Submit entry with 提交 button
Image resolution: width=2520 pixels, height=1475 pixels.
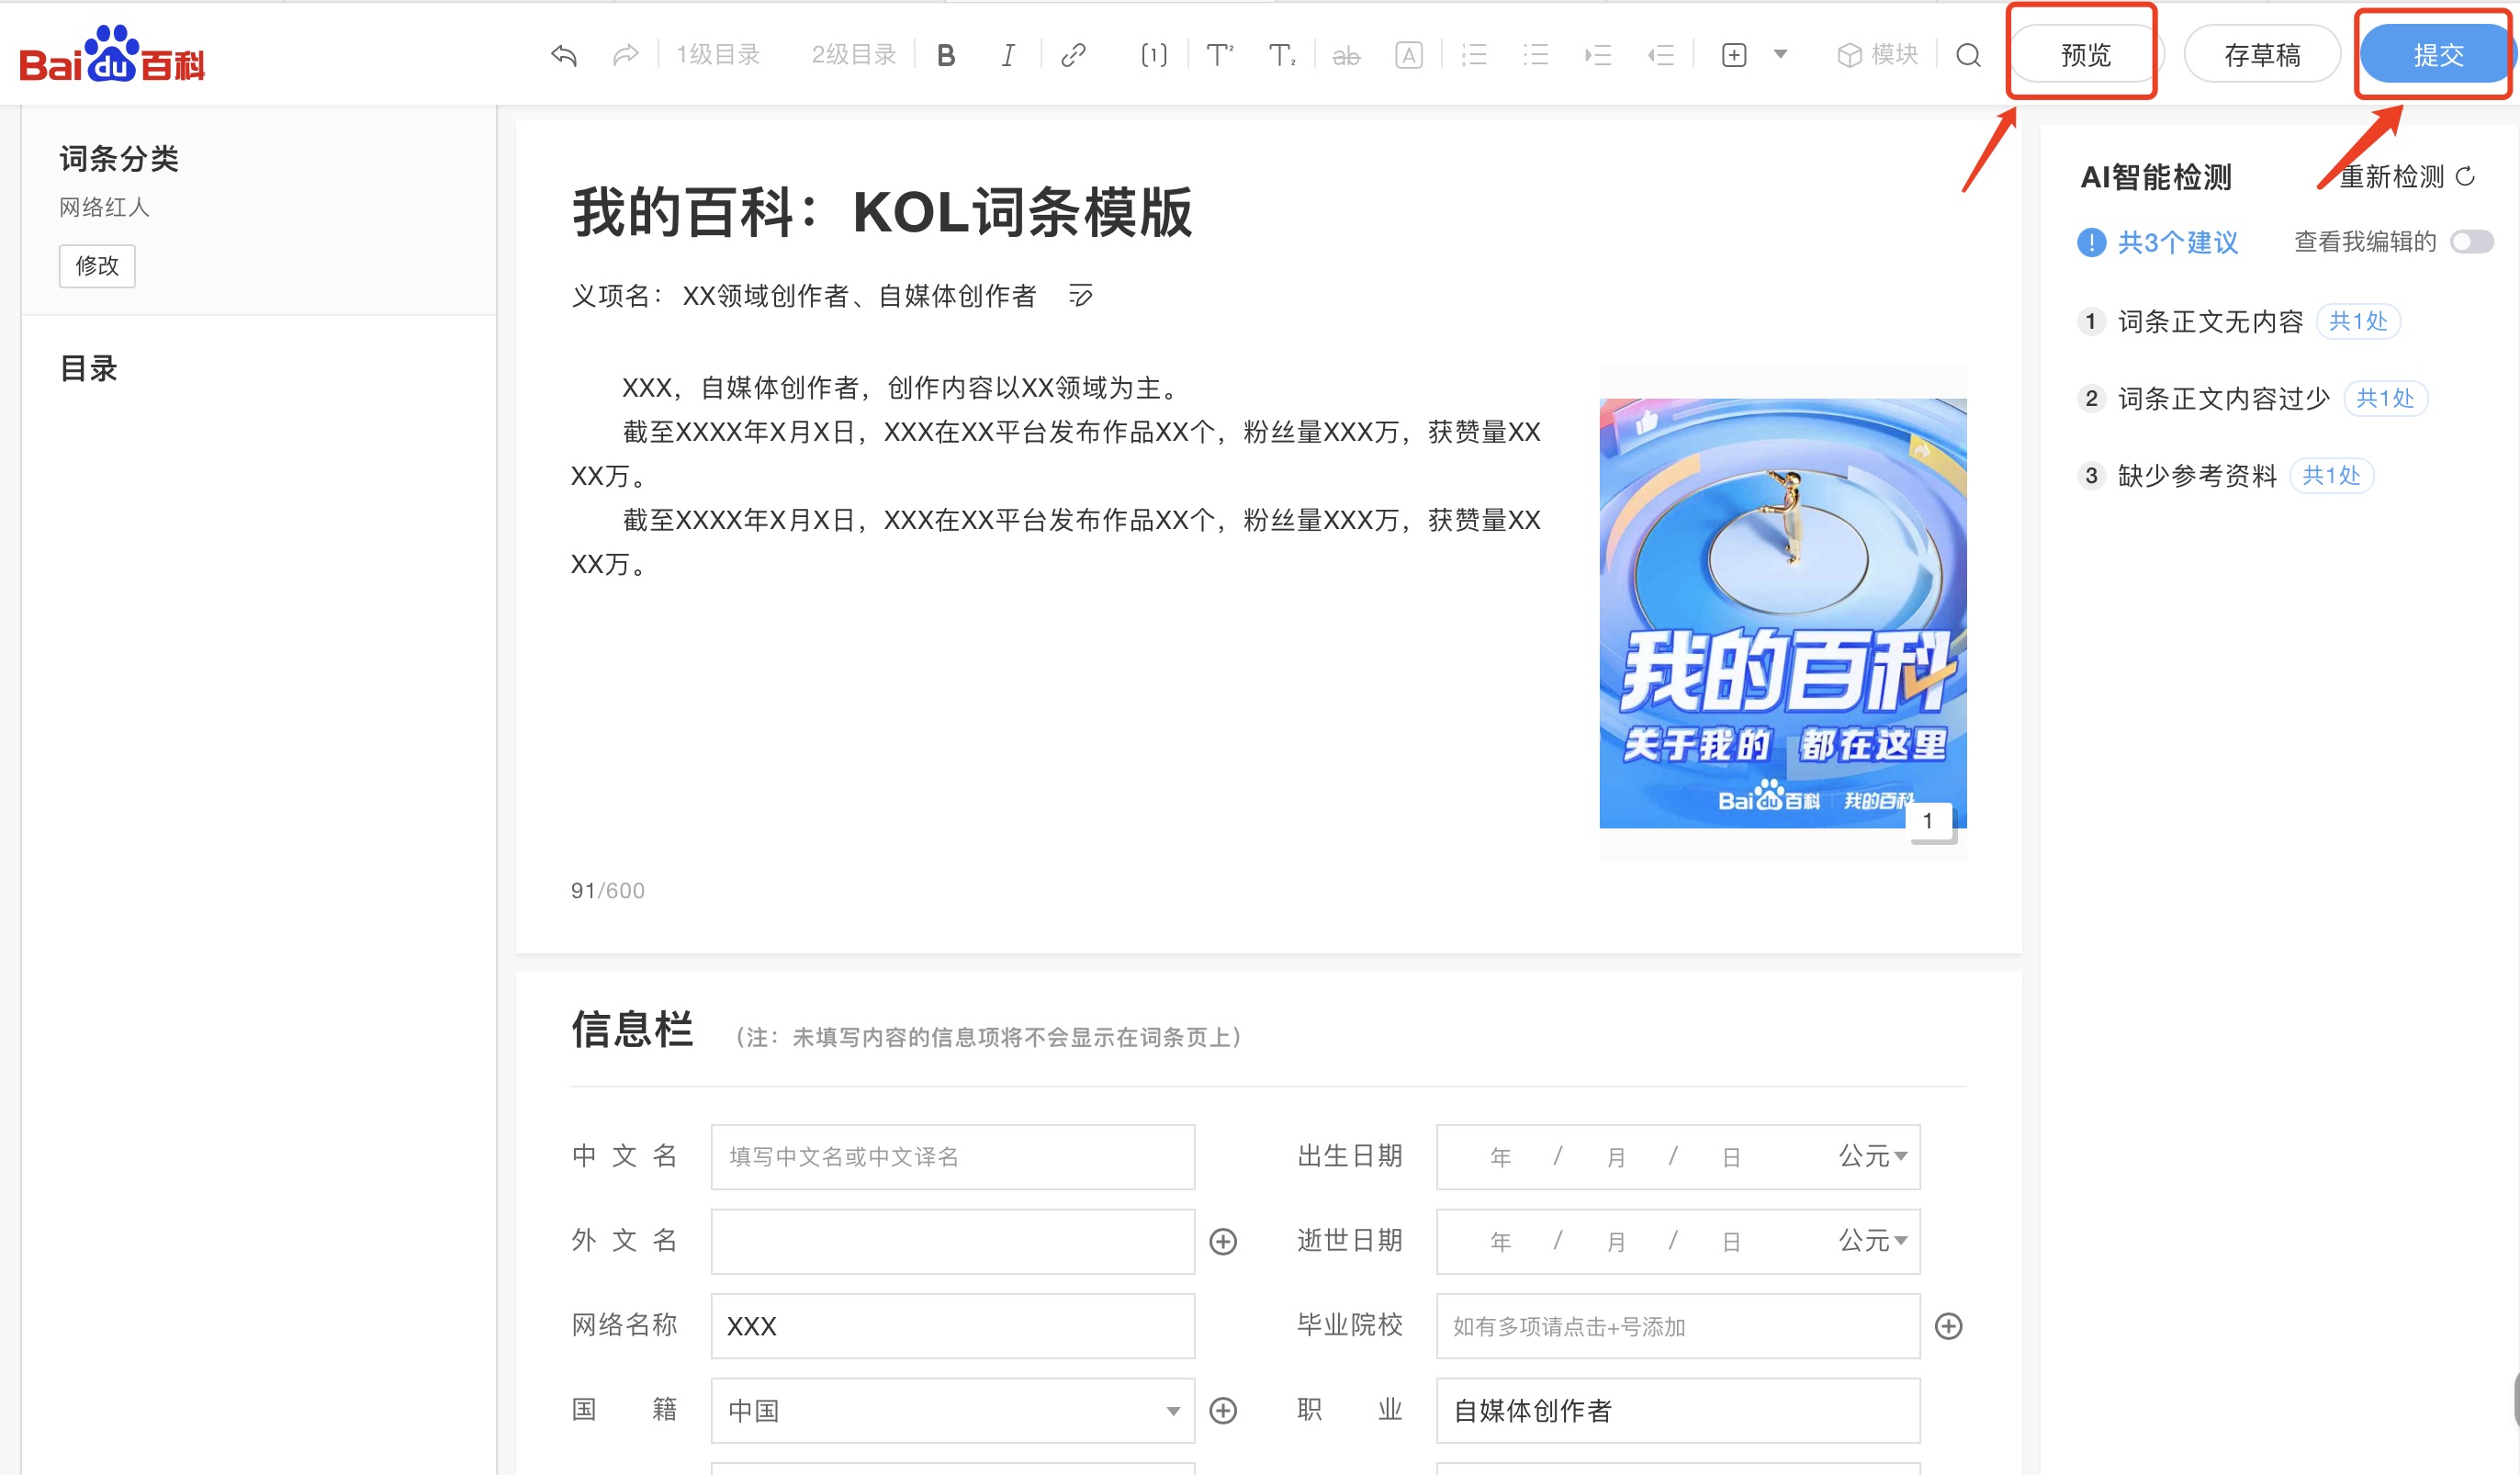[2438, 55]
